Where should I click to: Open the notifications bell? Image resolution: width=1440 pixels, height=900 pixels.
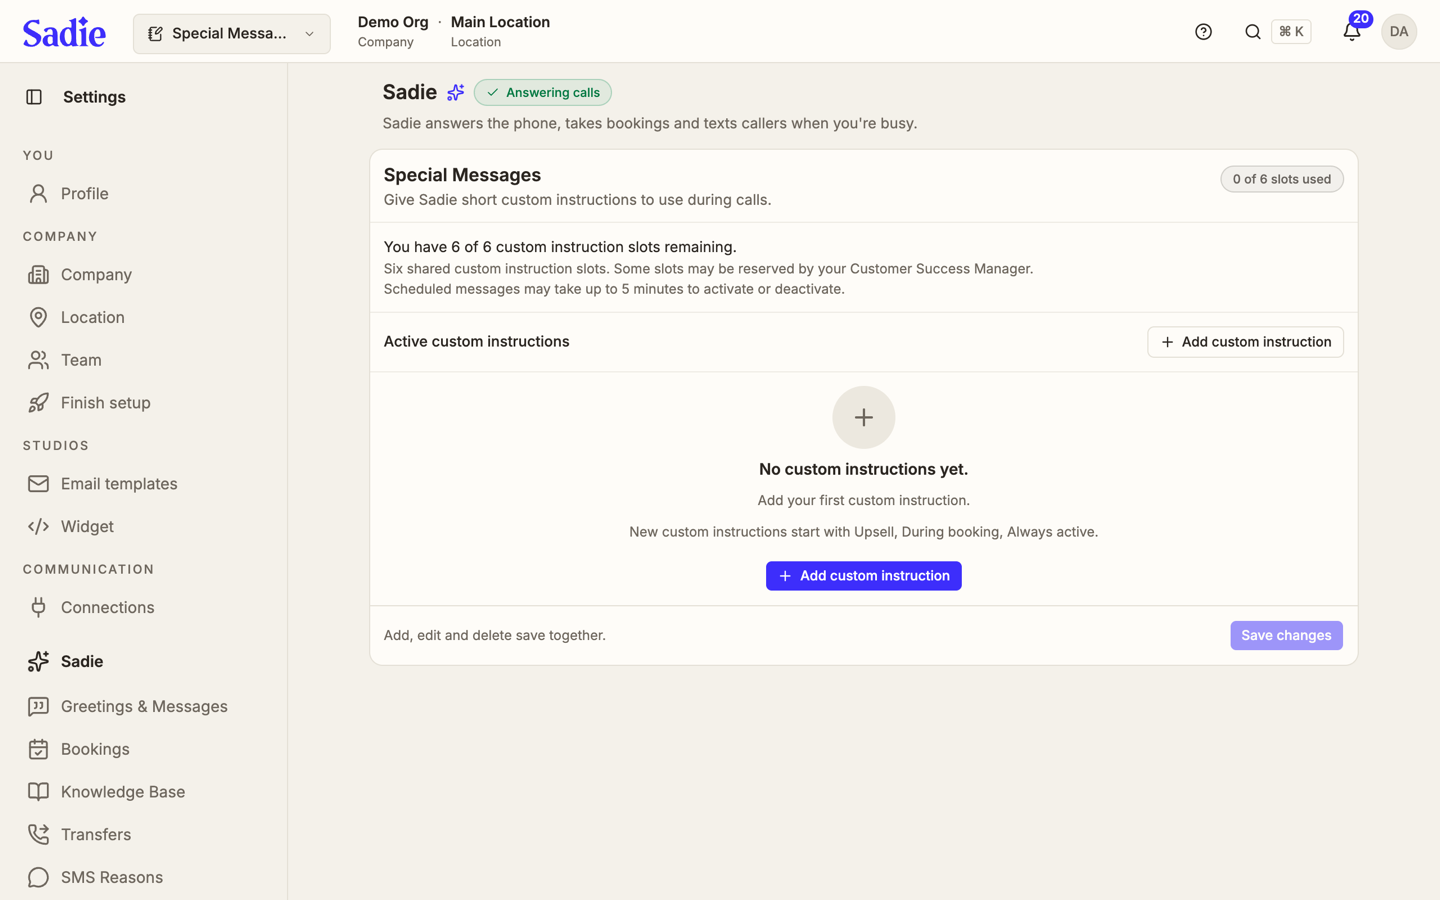pos(1351,32)
